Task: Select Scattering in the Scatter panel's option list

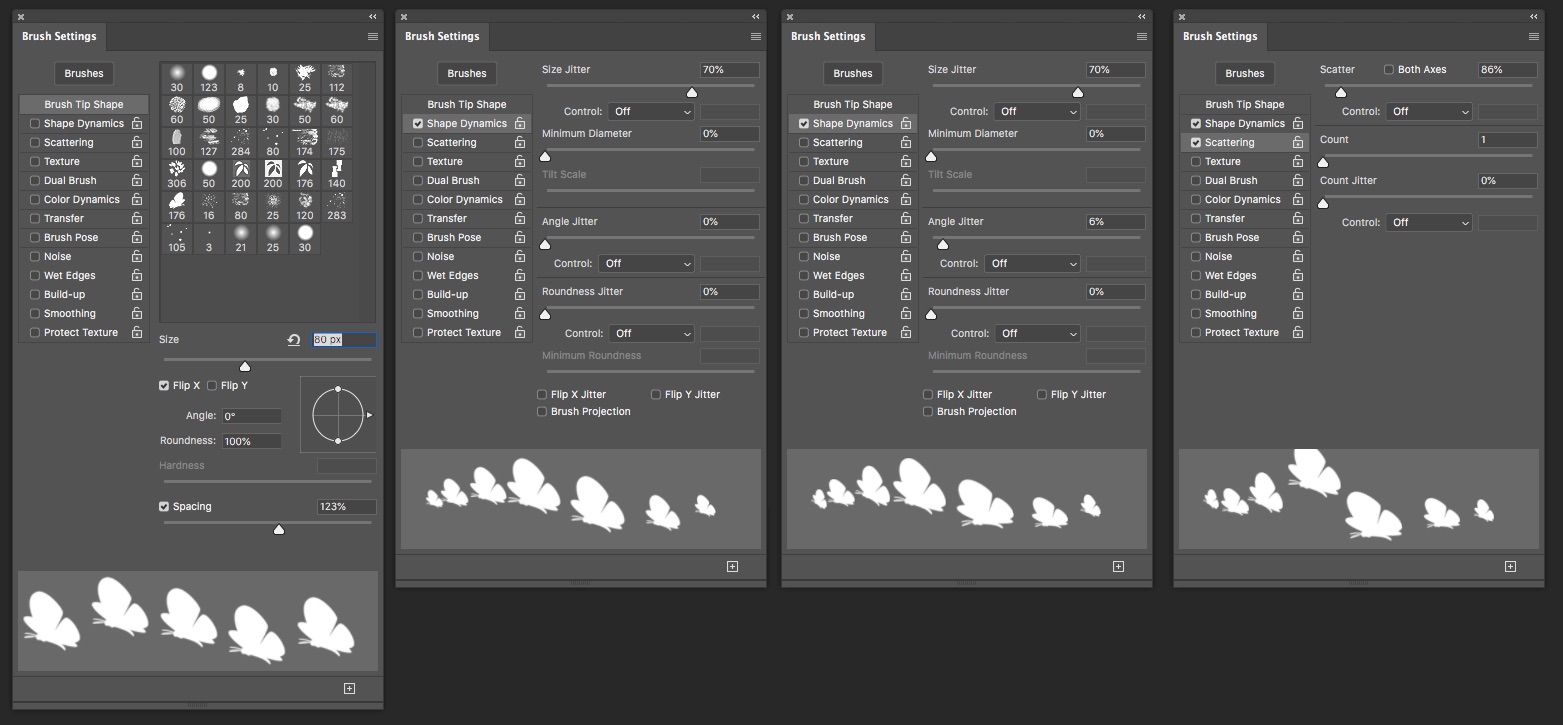Action: (1229, 143)
